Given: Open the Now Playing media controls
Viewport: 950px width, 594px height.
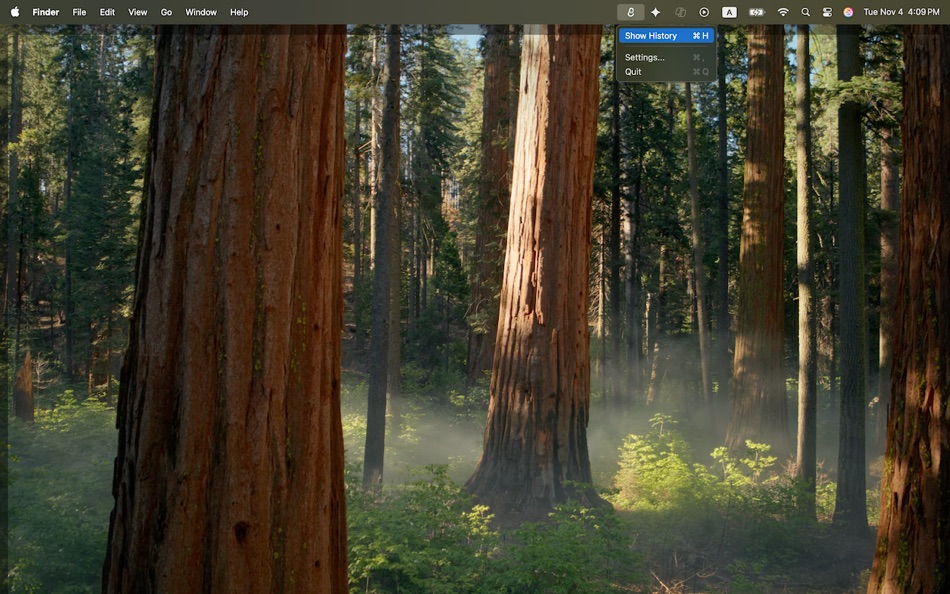Looking at the screenshot, I should coord(703,11).
